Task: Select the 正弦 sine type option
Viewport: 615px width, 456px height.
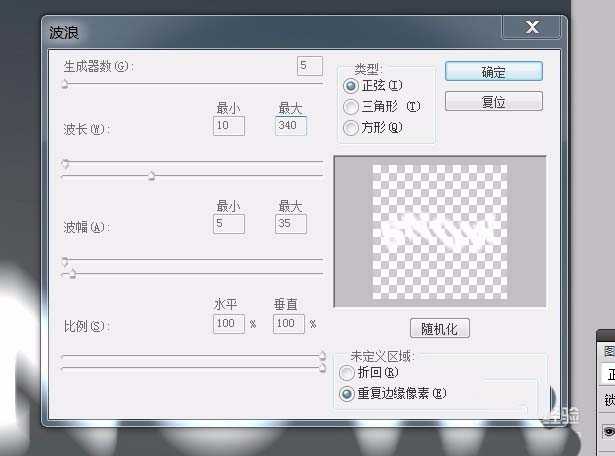Action: pyautogui.click(x=351, y=86)
